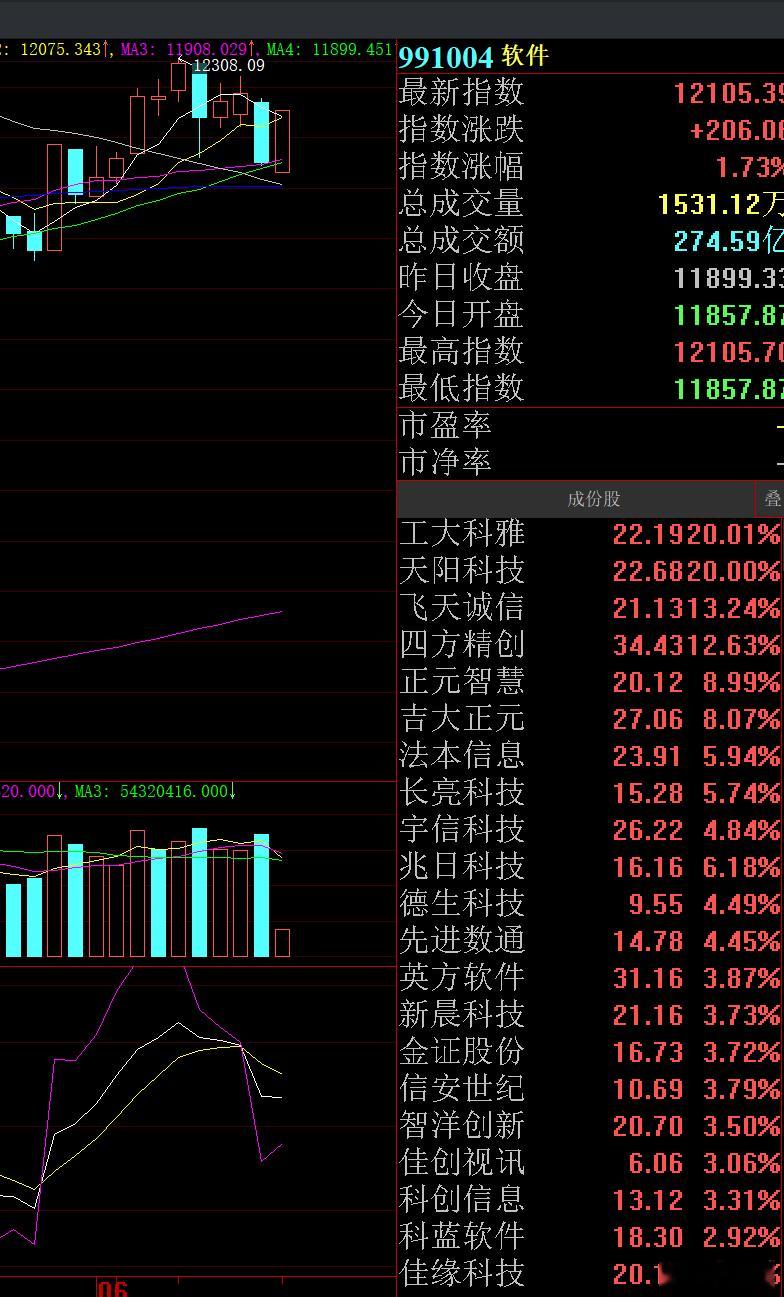Open the 长亮科技 stock row
784x1297 pixels.
pos(590,793)
